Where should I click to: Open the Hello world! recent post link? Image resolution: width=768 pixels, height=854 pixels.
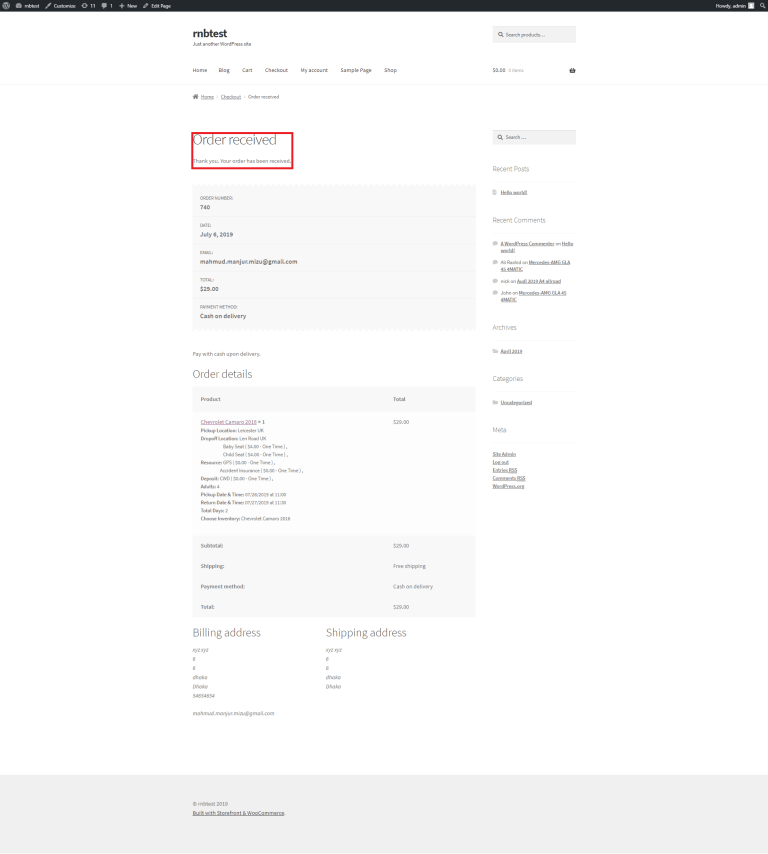pos(514,192)
